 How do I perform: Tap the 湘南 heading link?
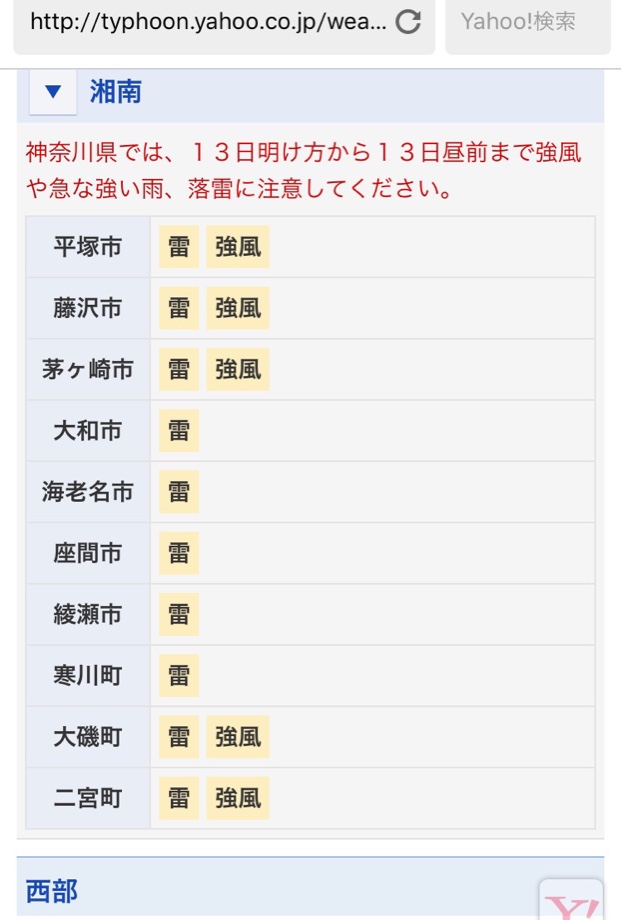[116, 92]
